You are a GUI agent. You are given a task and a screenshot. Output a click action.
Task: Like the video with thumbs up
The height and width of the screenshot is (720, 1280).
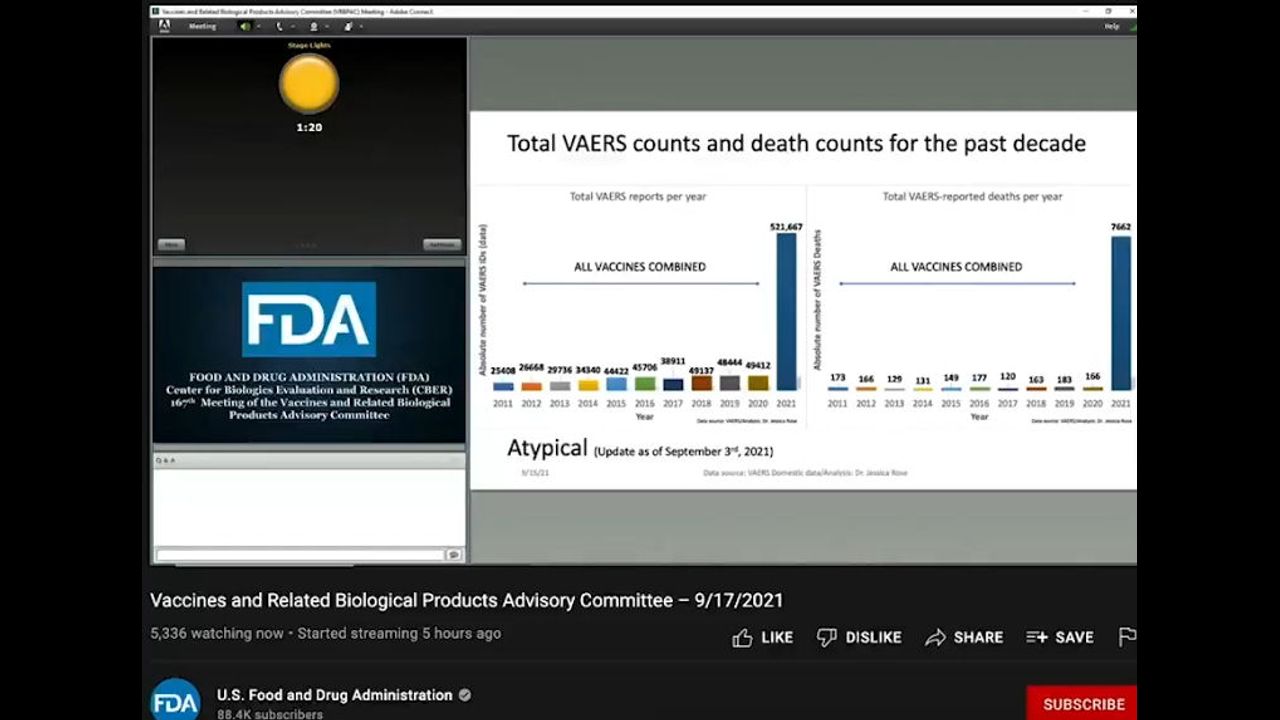click(x=762, y=637)
